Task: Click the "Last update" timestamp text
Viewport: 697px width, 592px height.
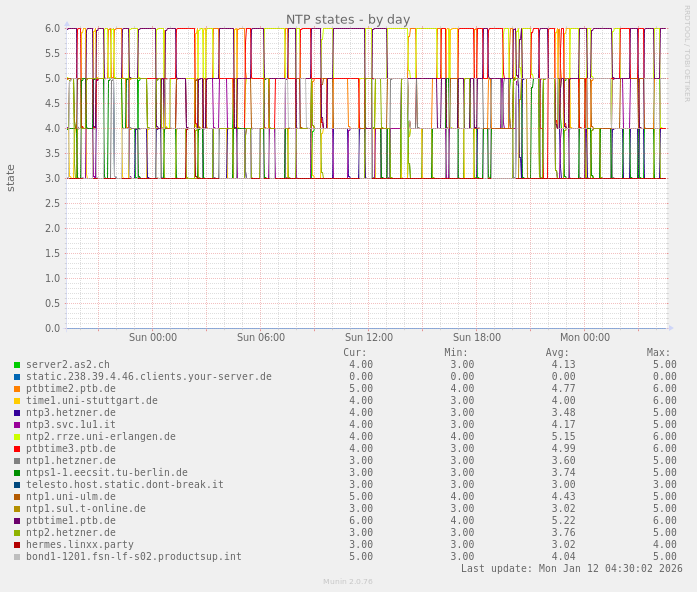Action: point(571,569)
